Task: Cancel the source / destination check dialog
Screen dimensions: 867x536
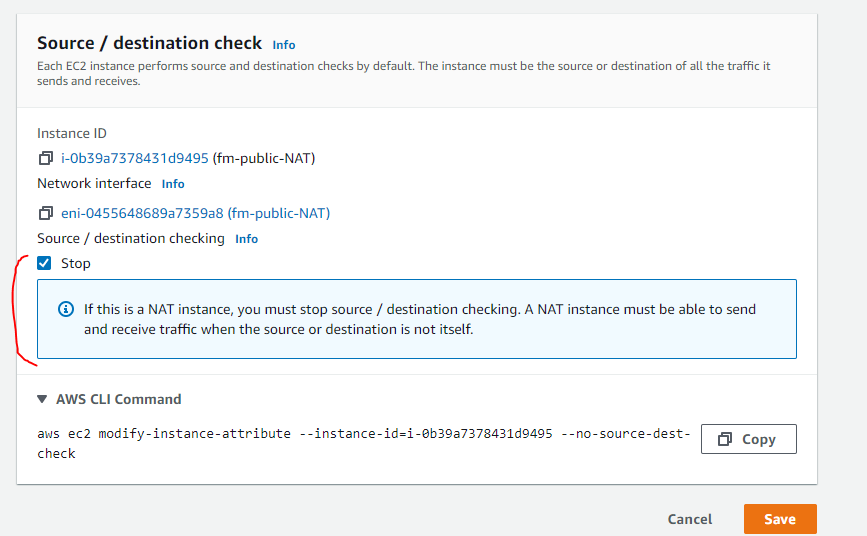Action: pyautogui.click(x=690, y=519)
